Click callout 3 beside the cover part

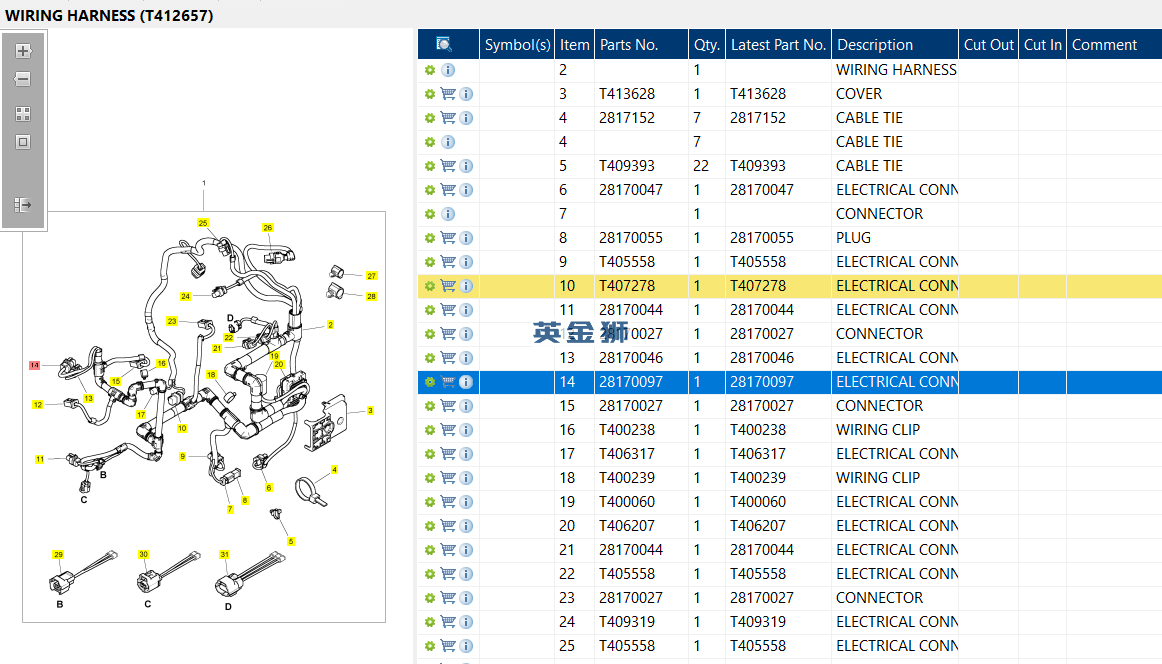coord(370,410)
